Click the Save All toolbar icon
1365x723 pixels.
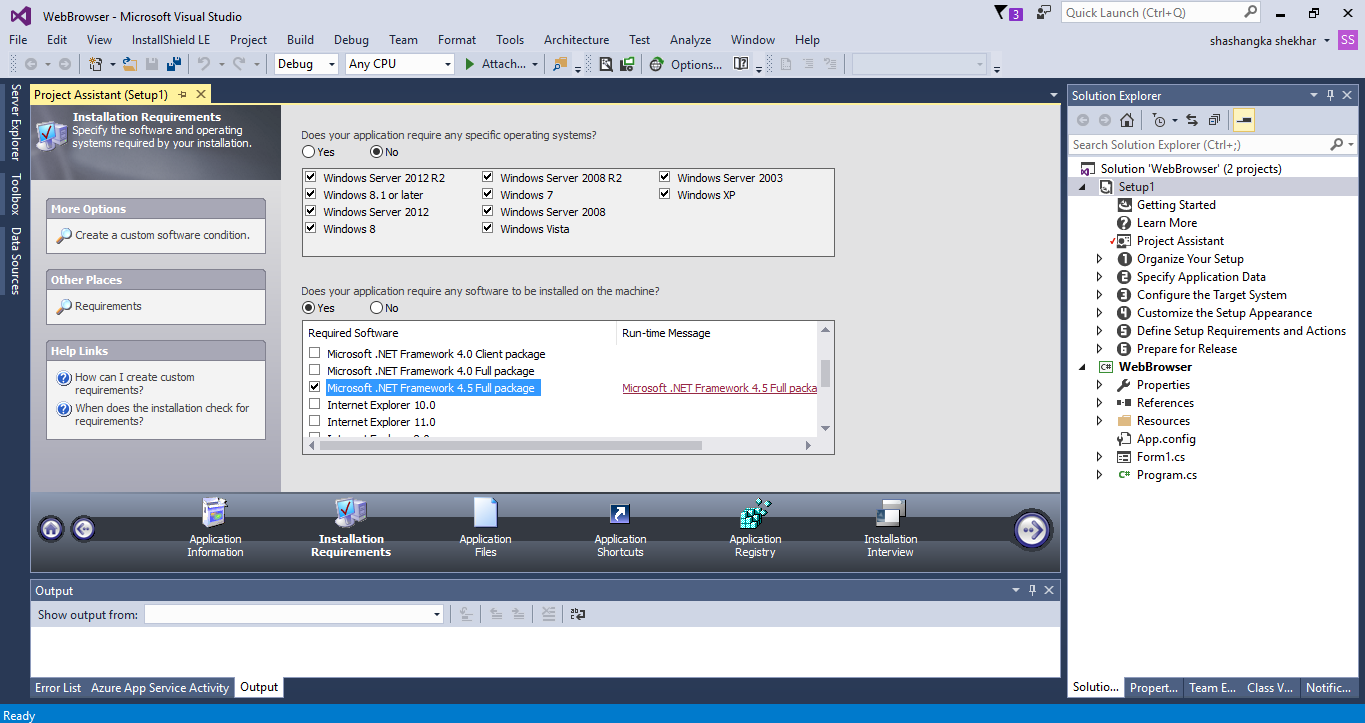pos(174,64)
